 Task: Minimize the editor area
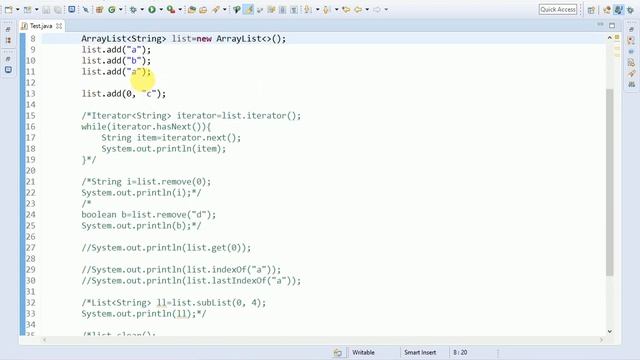(x=600, y=25)
